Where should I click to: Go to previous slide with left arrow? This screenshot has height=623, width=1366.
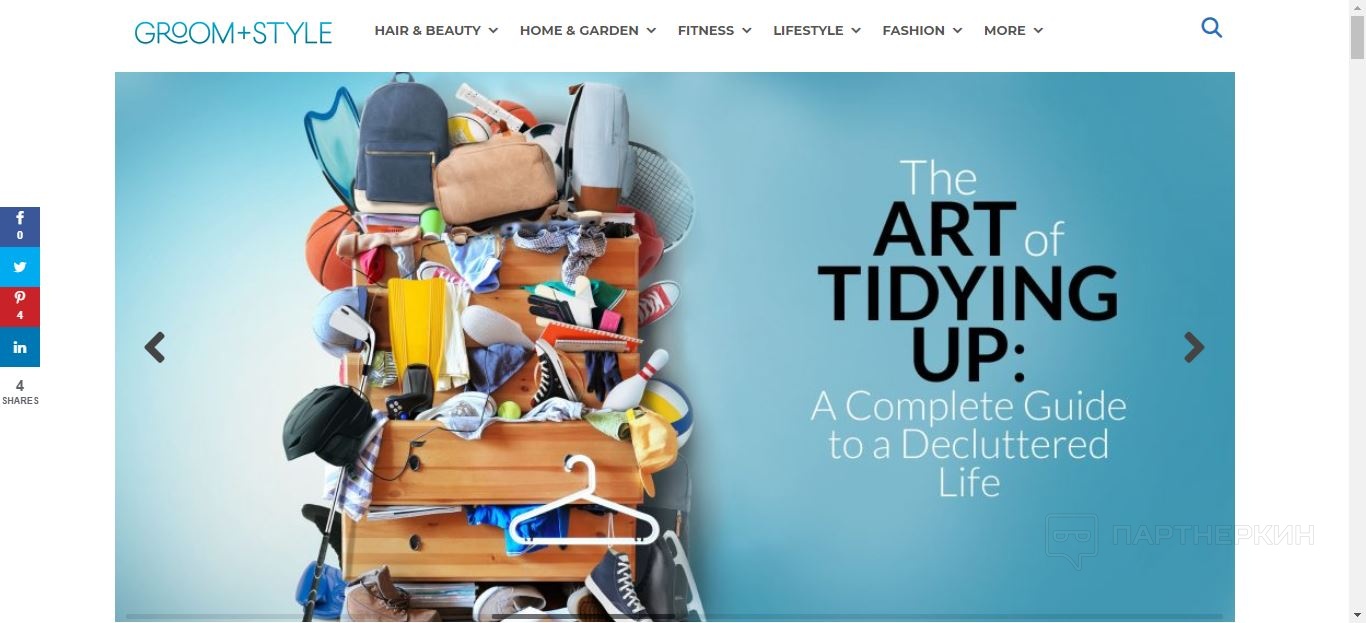point(154,347)
